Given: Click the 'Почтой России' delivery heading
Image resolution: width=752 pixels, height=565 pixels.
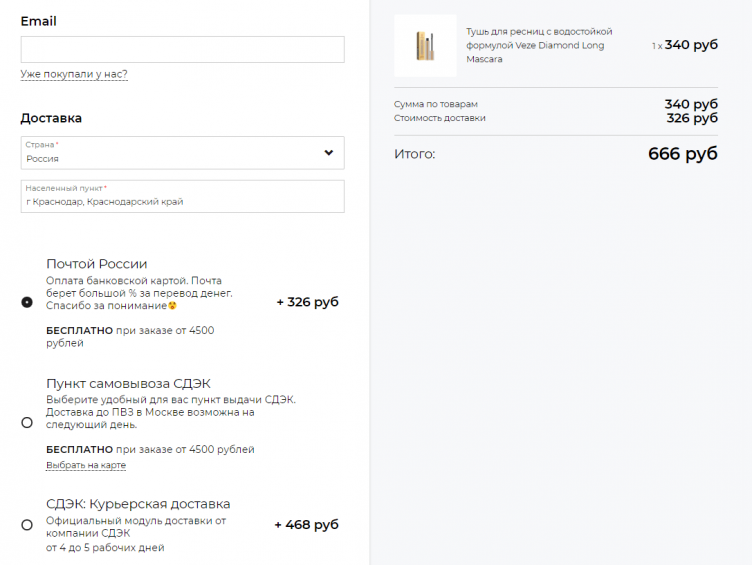Looking at the screenshot, I should point(97,264).
